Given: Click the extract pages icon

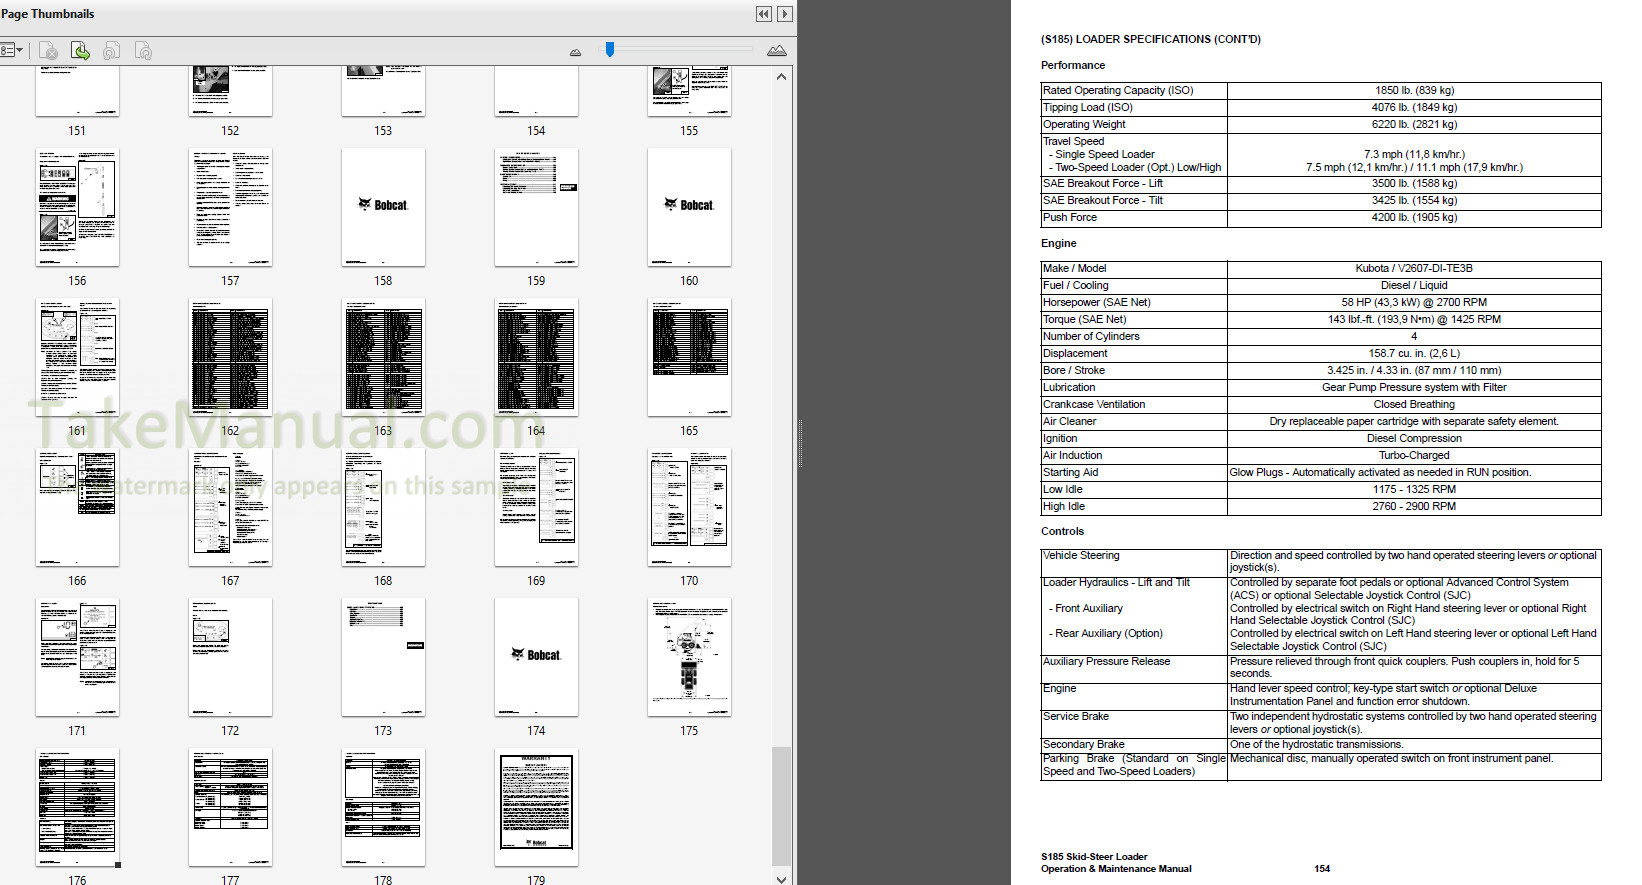Looking at the screenshot, I should pyautogui.click(x=80, y=50).
